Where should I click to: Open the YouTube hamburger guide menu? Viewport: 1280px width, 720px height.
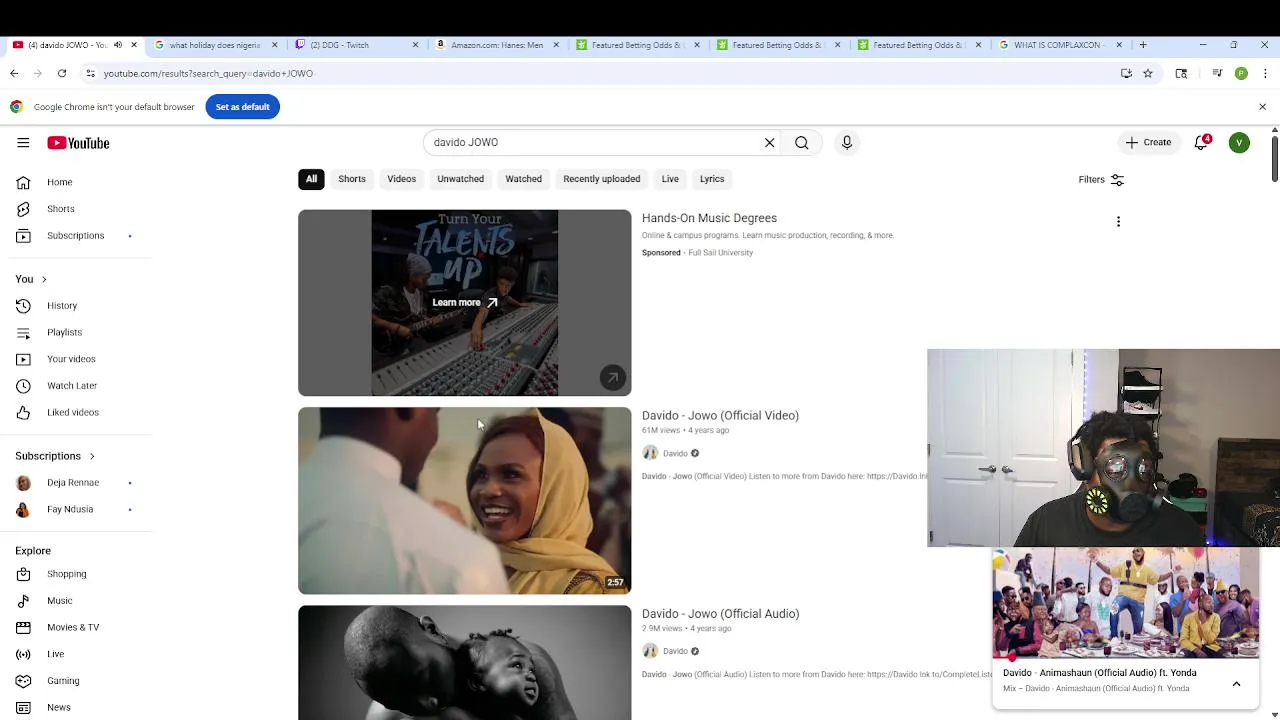pos(23,143)
